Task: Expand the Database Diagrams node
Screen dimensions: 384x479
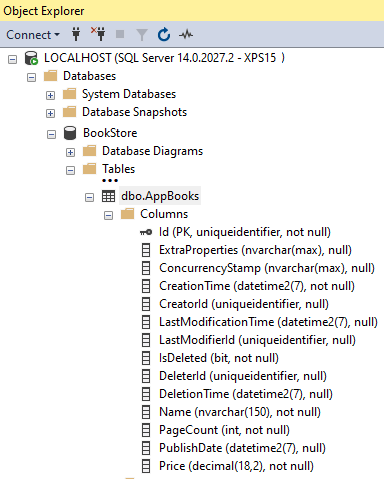Action: [x=70, y=153]
